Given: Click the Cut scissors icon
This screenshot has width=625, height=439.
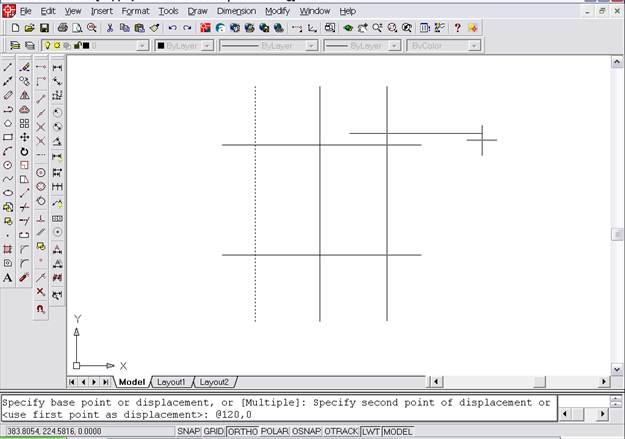Looking at the screenshot, I should click(x=110, y=28).
